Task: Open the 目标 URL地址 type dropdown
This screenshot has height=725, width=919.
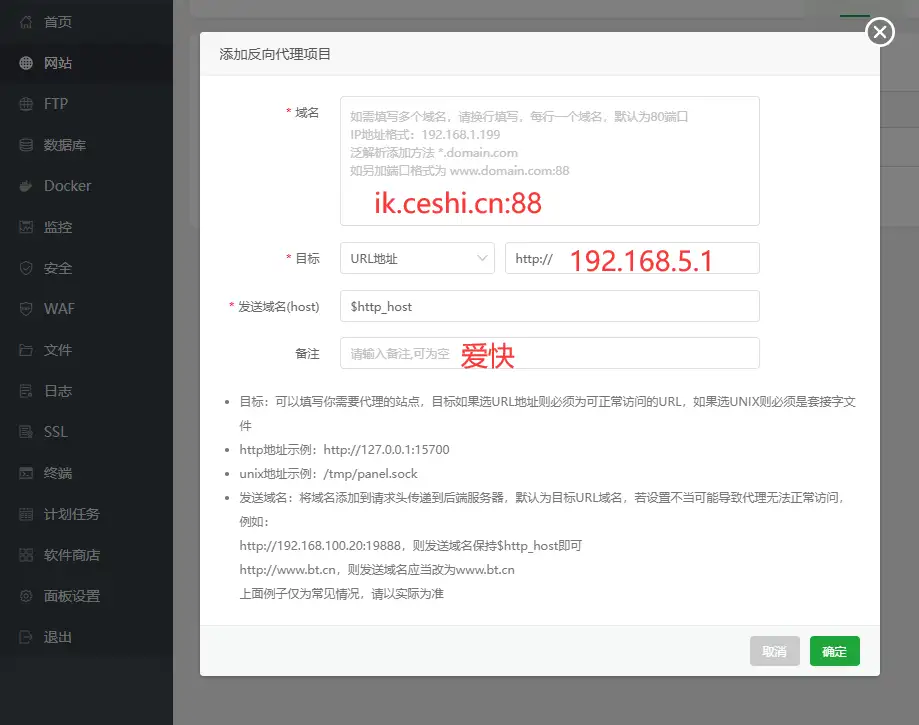Action: coord(417,258)
